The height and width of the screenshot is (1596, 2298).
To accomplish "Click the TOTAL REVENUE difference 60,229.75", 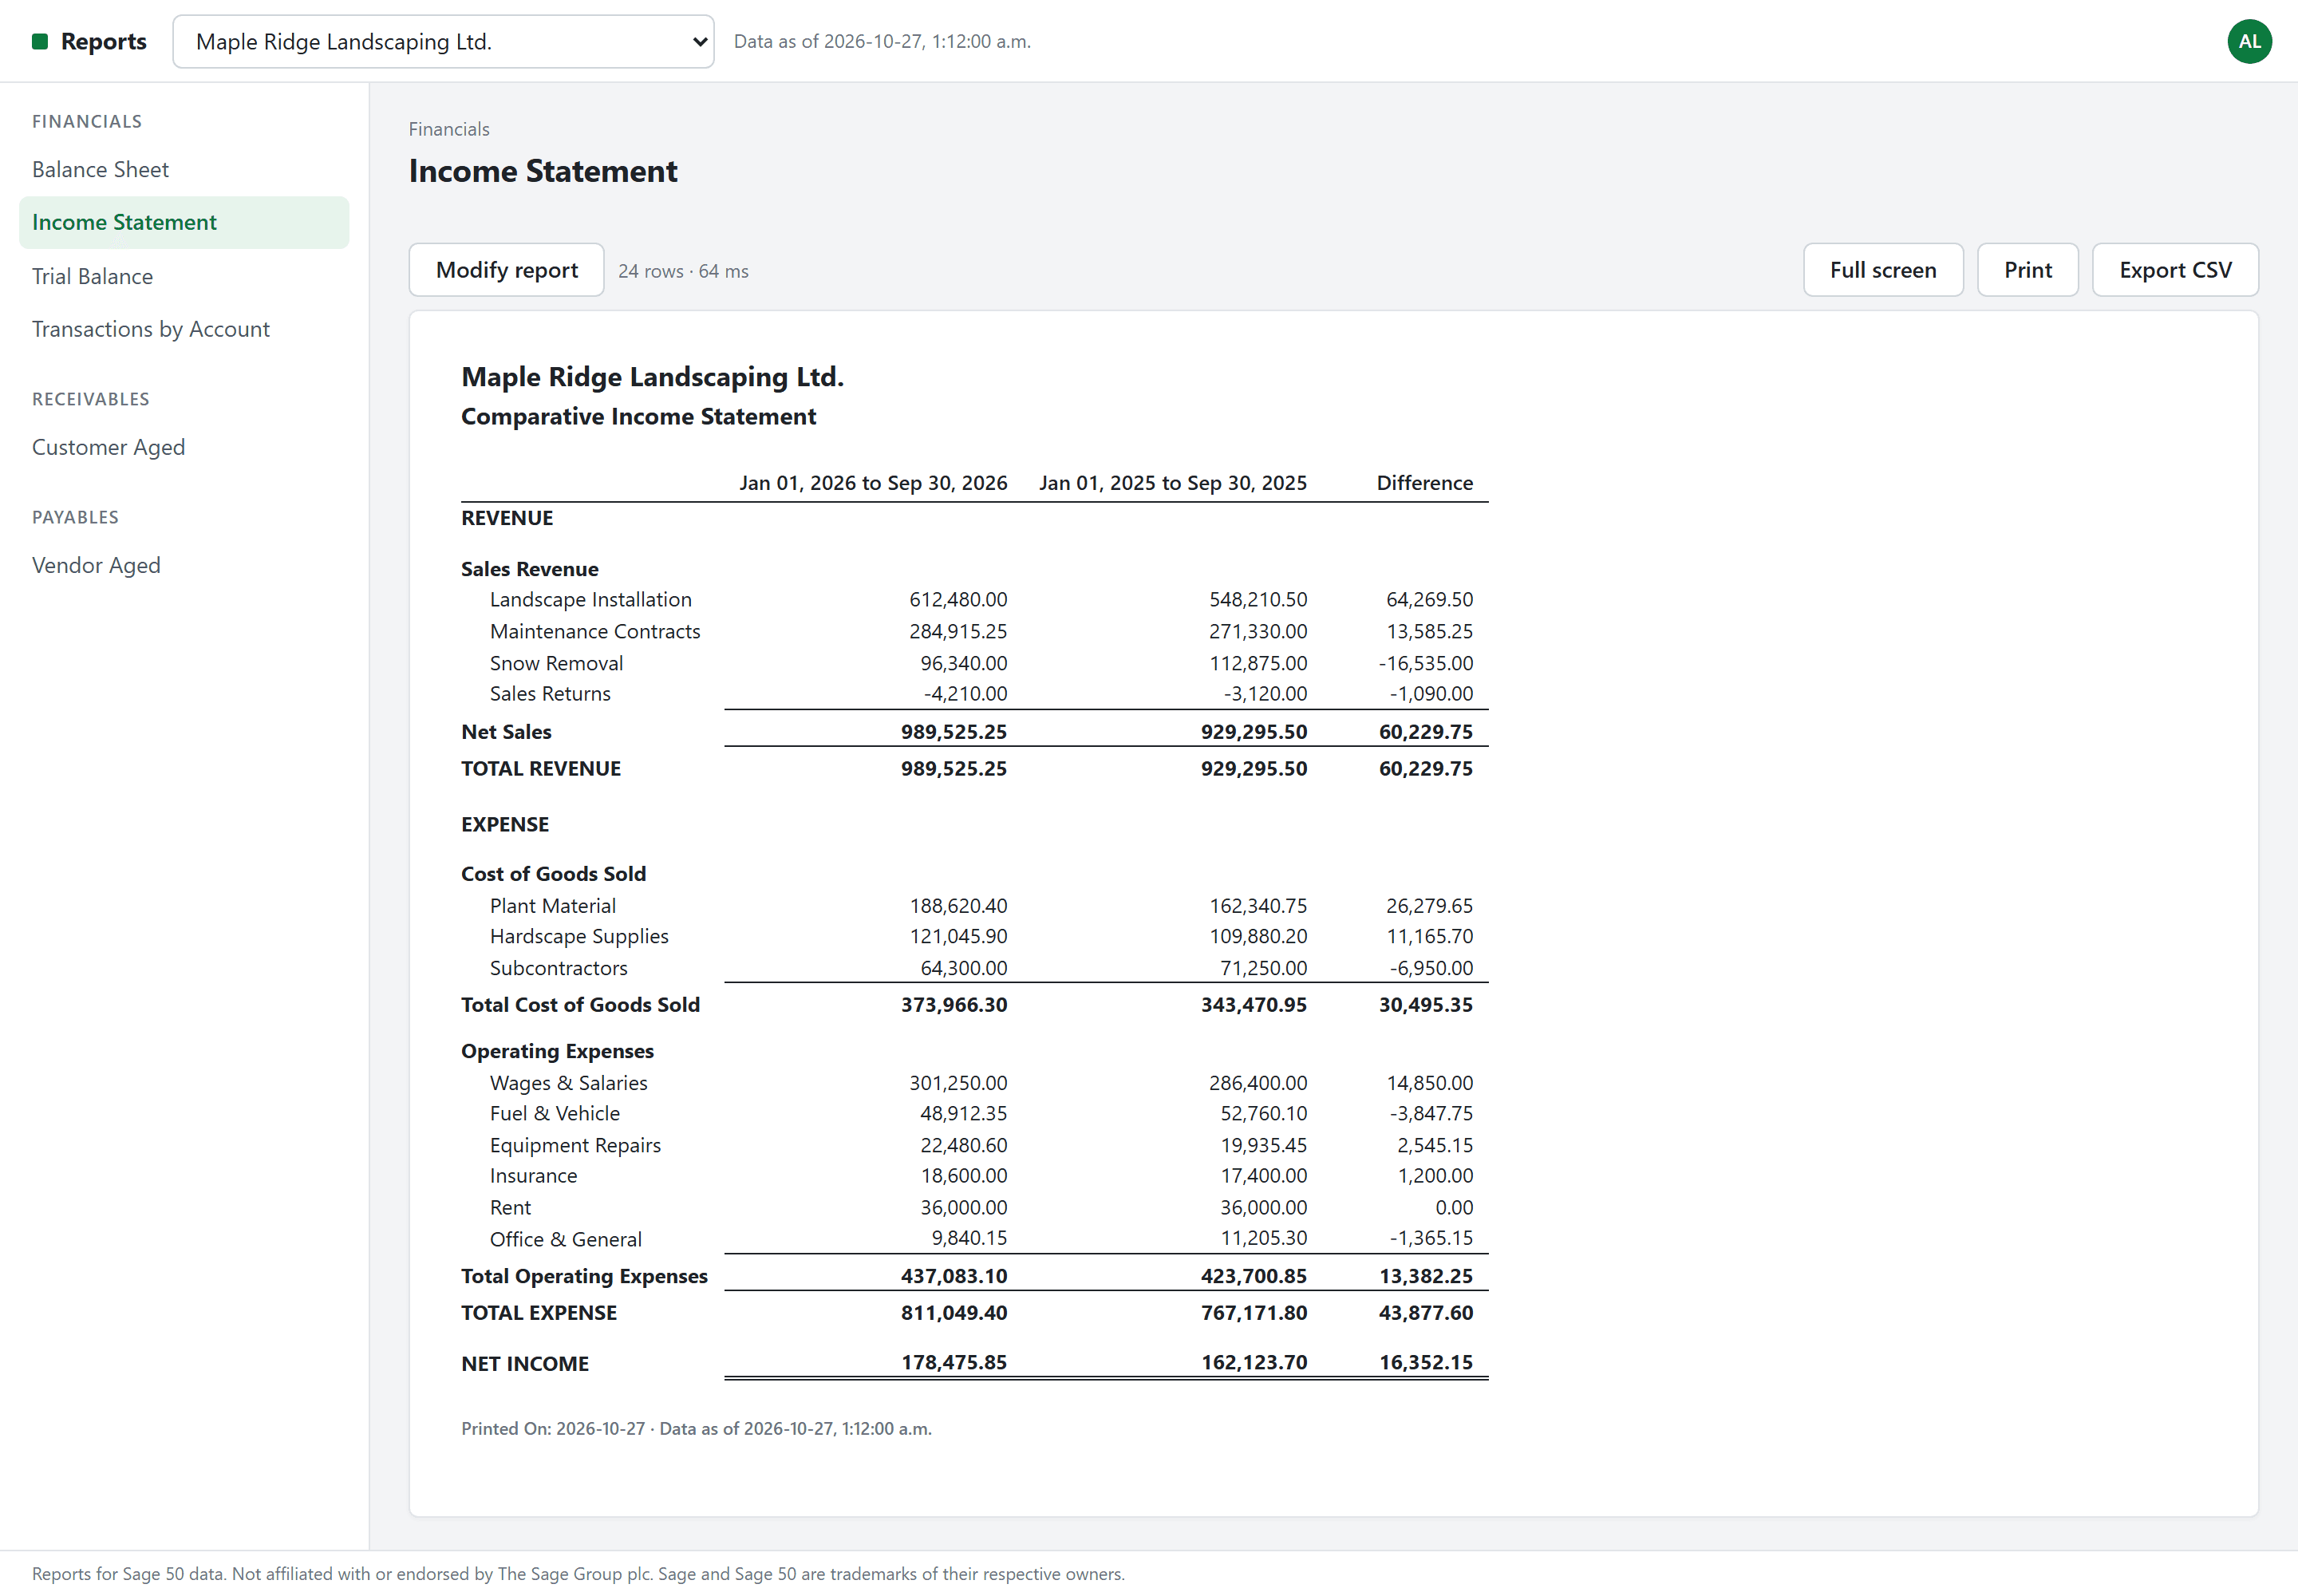I will tap(1425, 768).
